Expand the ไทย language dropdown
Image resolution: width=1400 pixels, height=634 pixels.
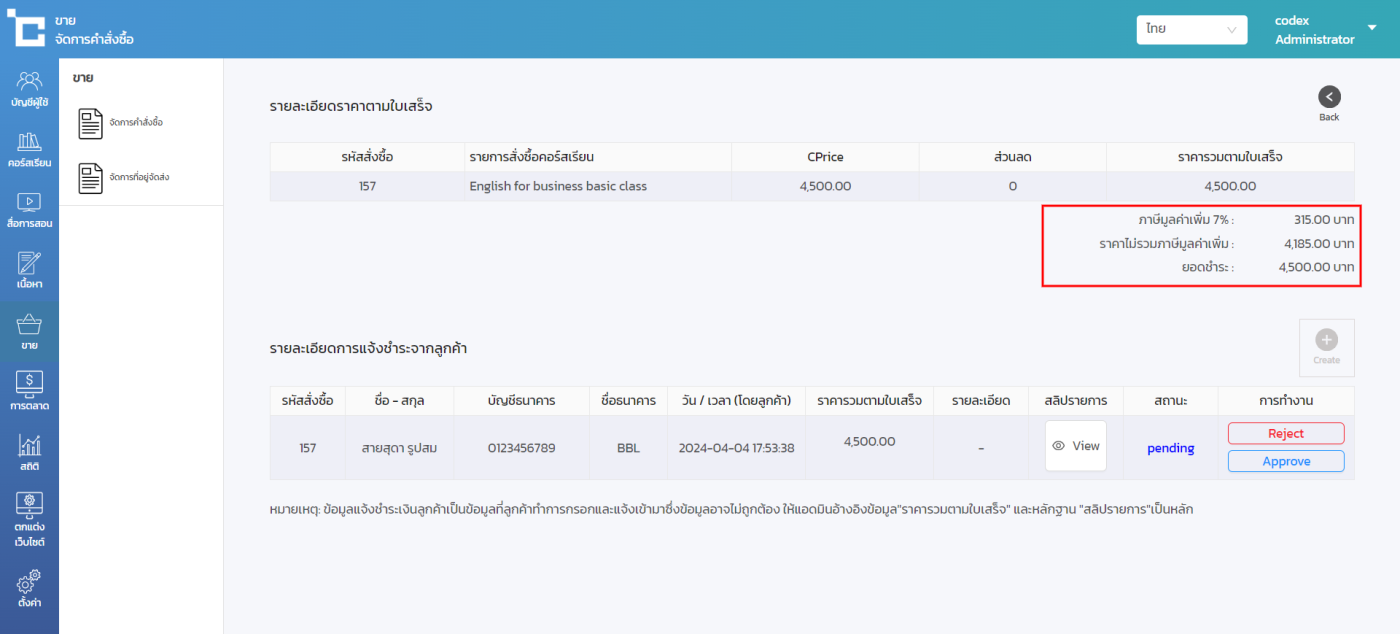[1191, 30]
